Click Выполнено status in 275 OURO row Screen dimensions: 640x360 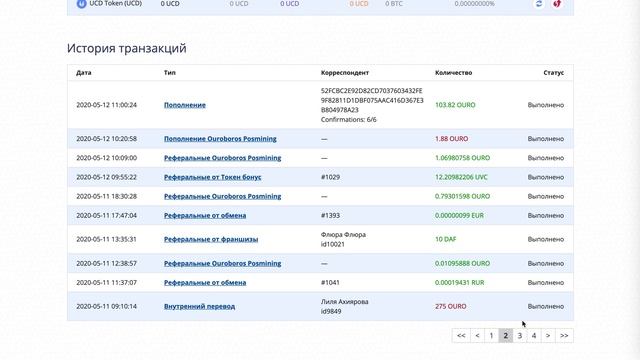click(x=546, y=307)
